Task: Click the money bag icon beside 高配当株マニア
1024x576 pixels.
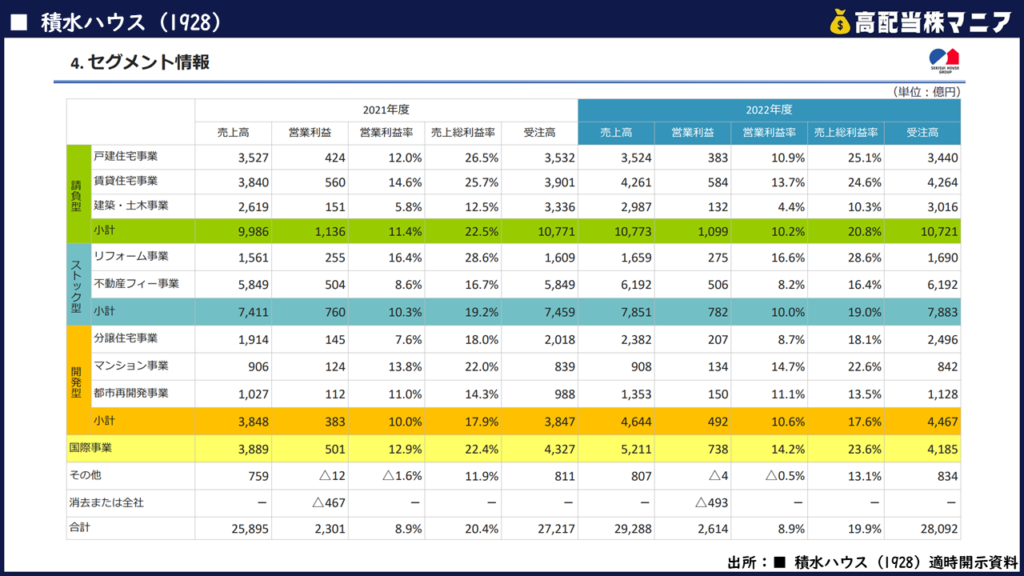Action: point(839,22)
